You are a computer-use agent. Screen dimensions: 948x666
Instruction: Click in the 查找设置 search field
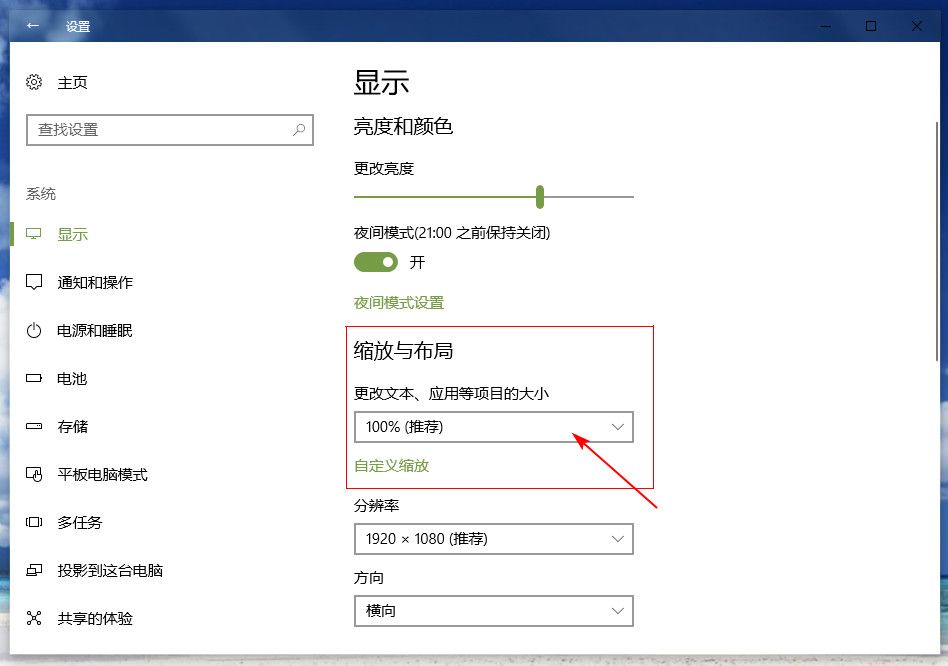click(x=170, y=129)
